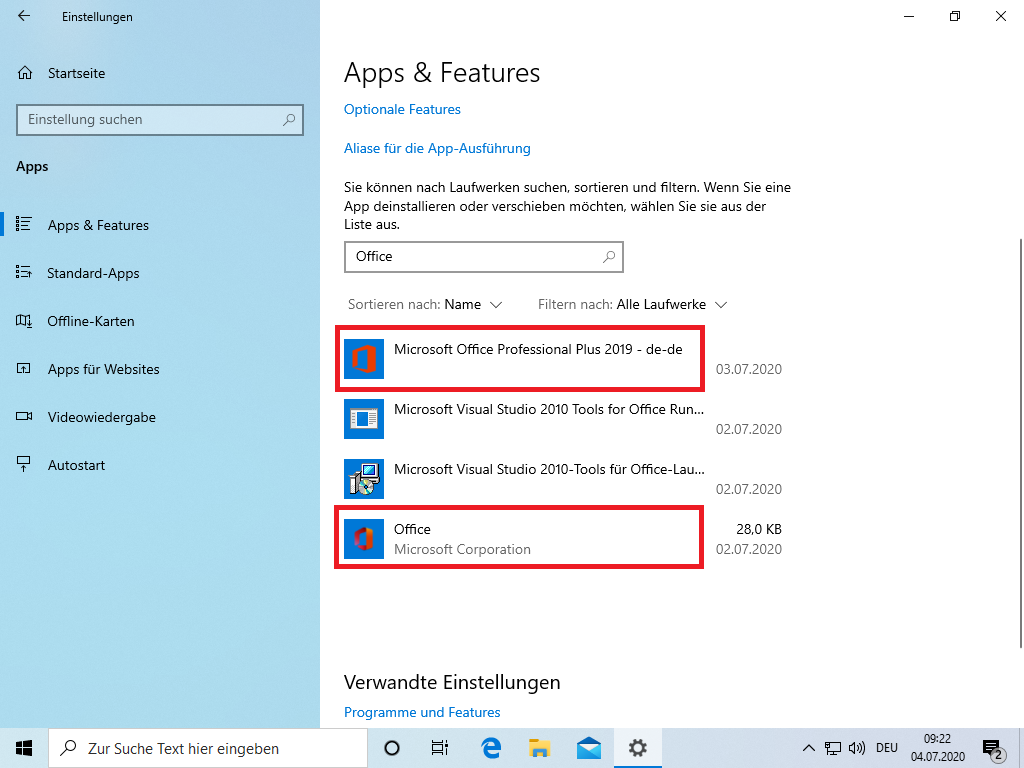Click Settings gear on taskbar
Image resolution: width=1024 pixels, height=768 pixels.
coord(637,748)
